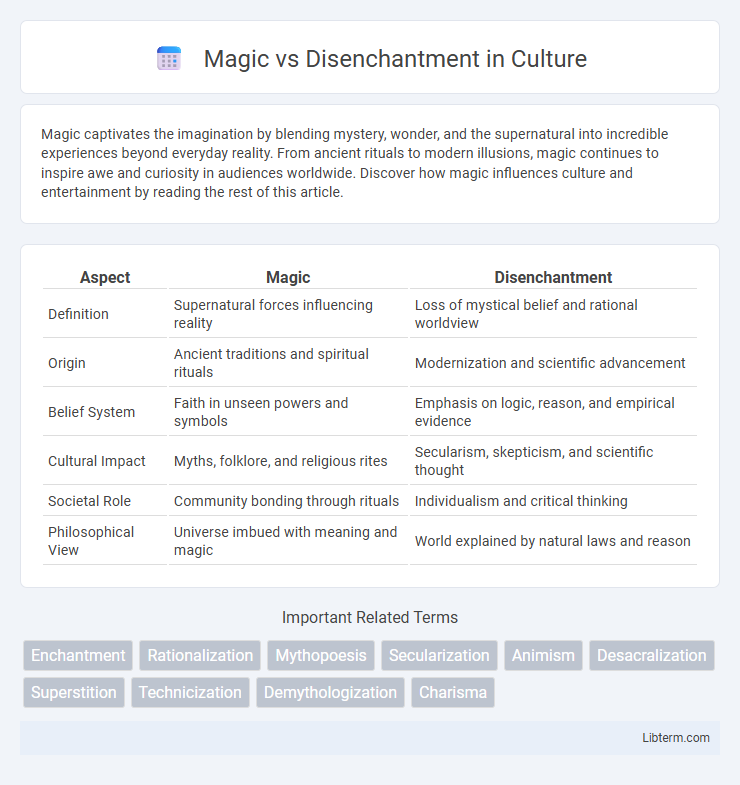The width and height of the screenshot is (740, 785).
Task: Click 'Myths, folklore, and religious rites' cell
Action: click(288, 461)
